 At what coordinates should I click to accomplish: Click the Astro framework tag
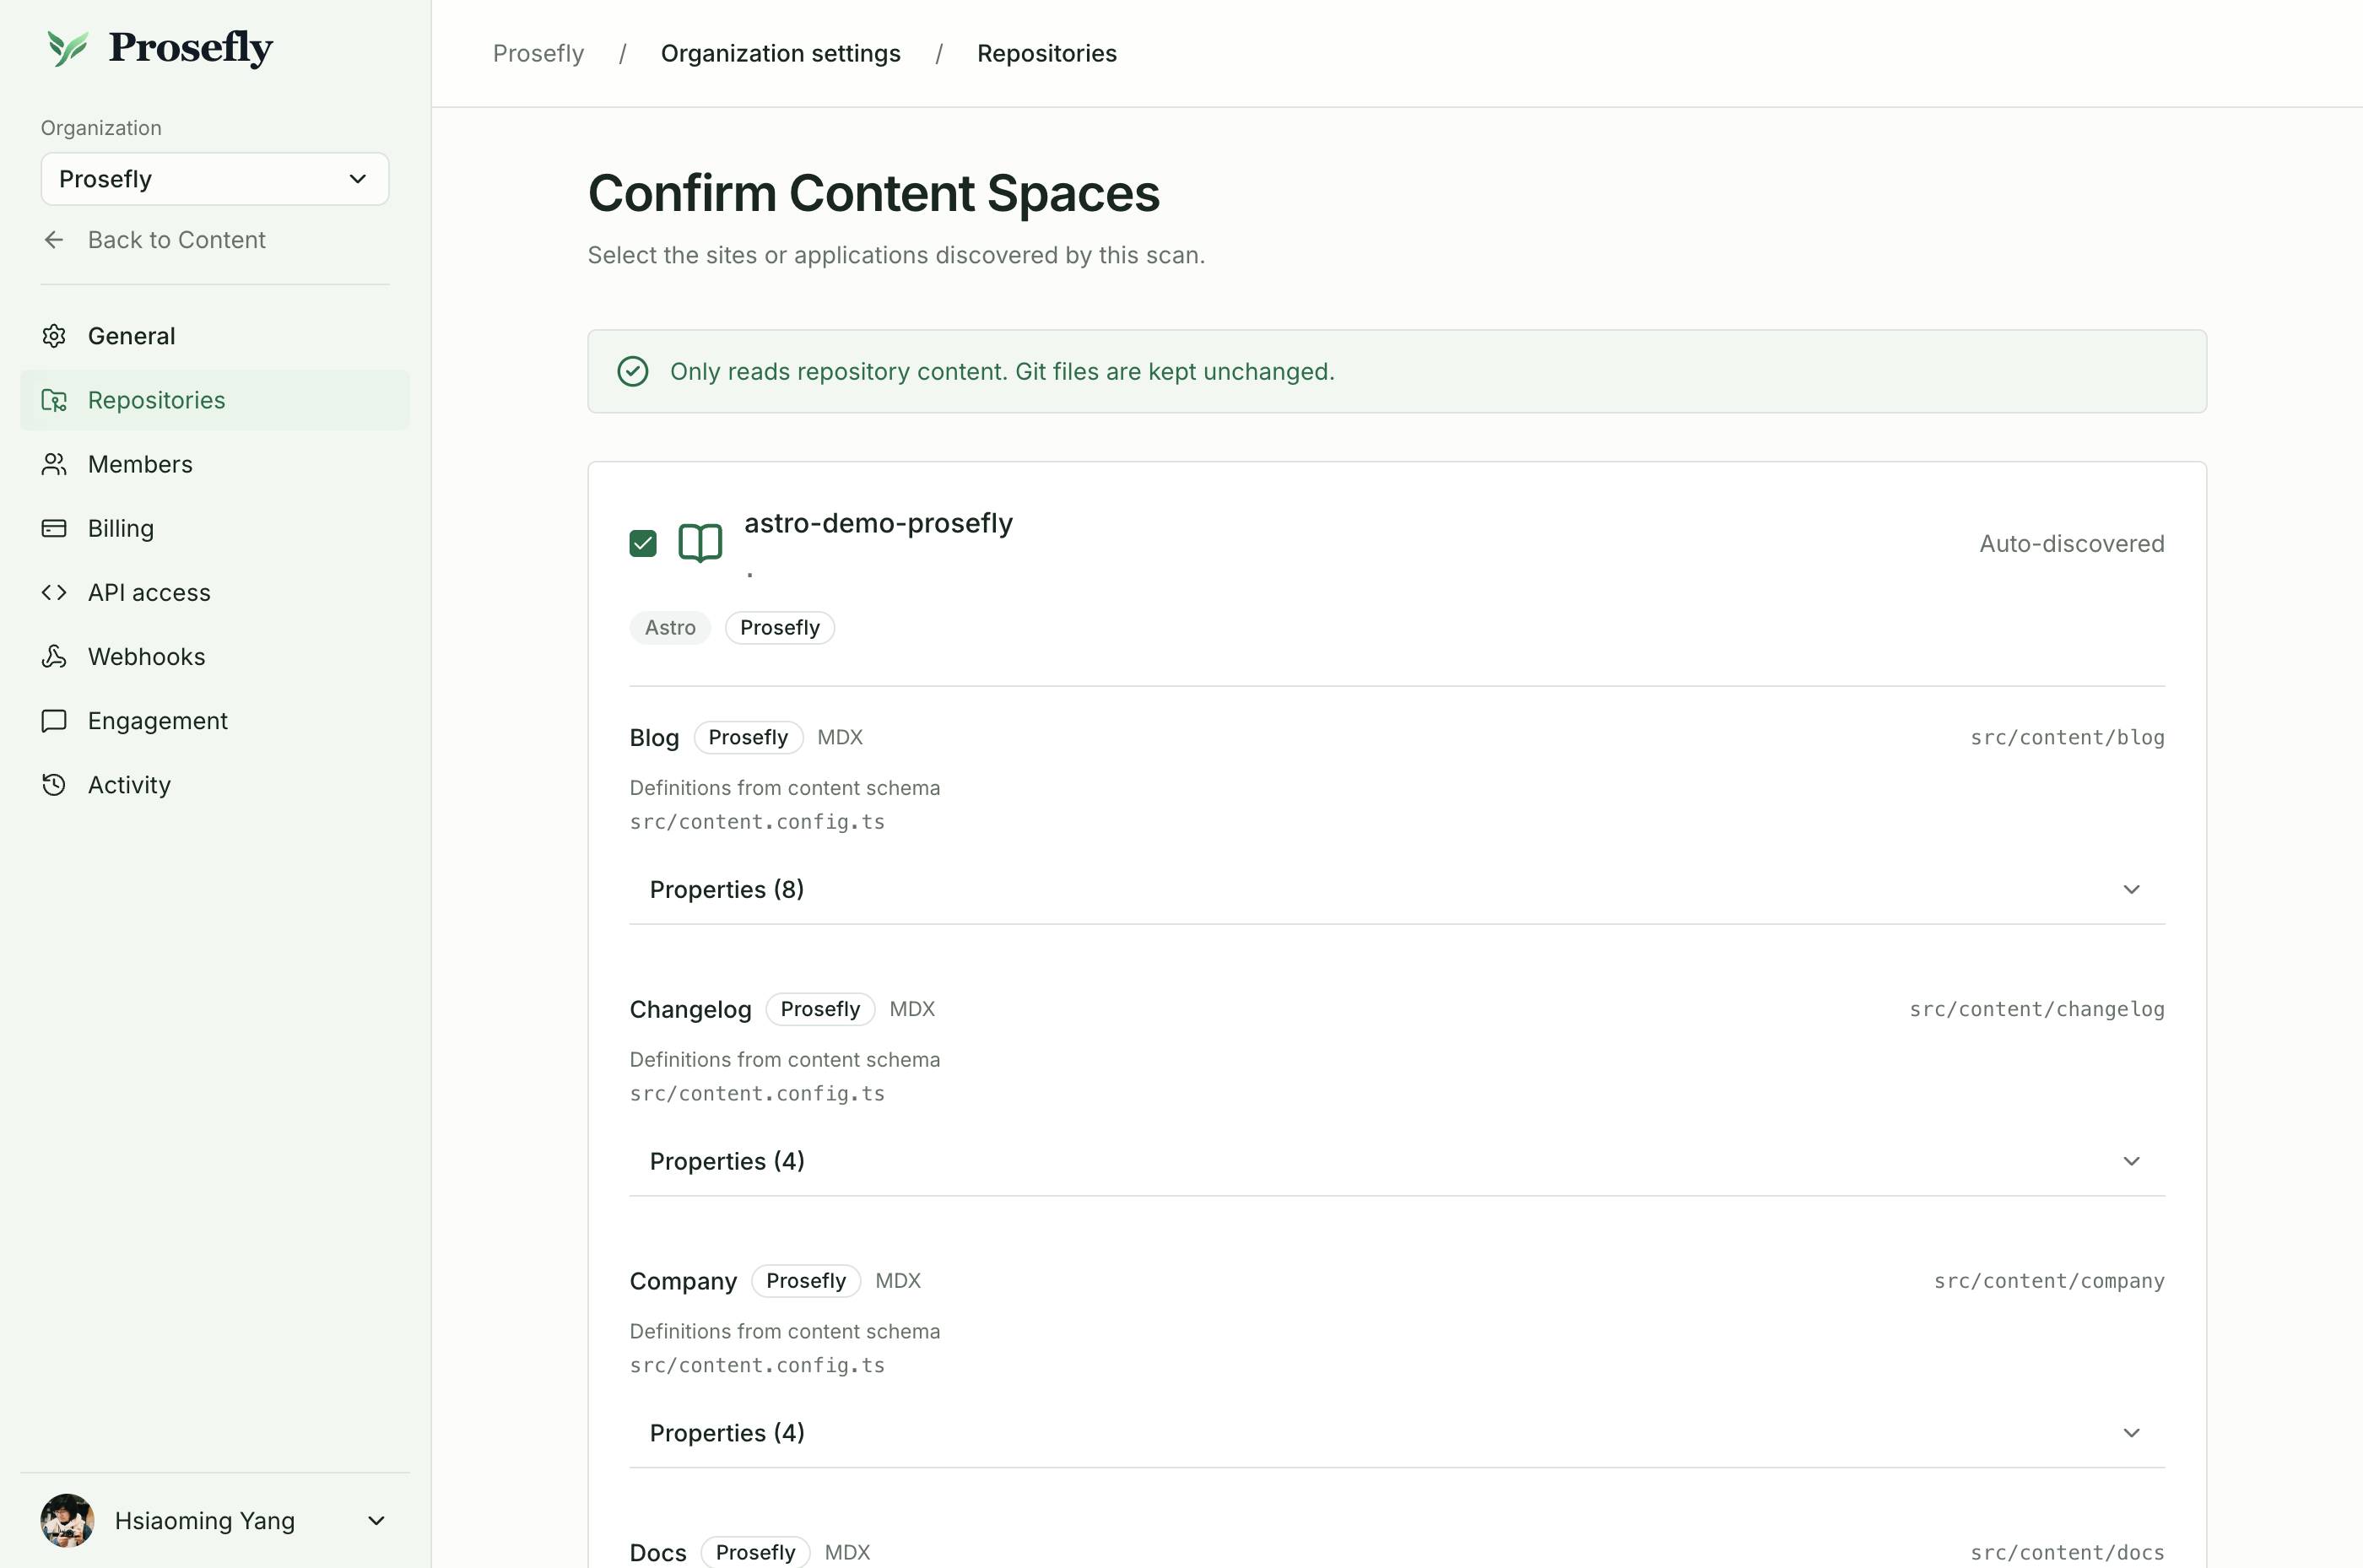coord(670,627)
